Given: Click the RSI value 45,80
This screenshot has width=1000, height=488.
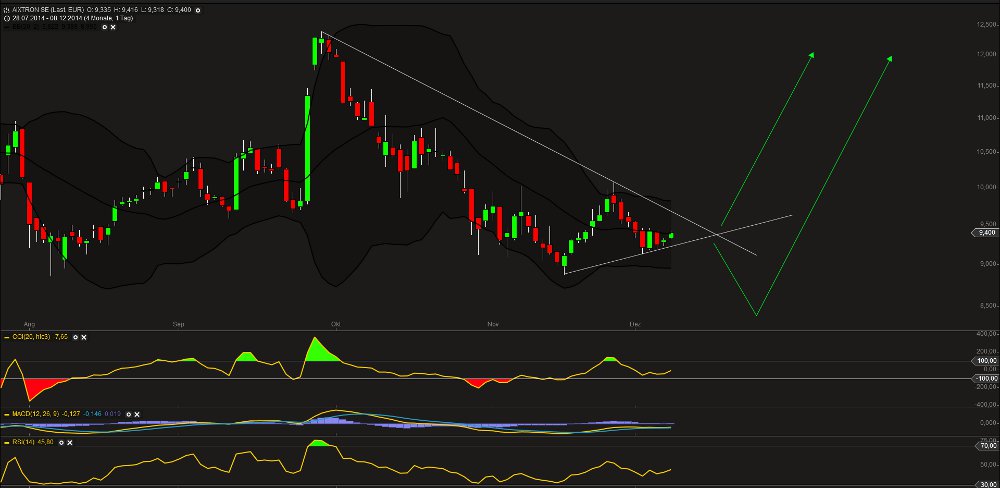Looking at the screenshot, I should click(45, 442).
